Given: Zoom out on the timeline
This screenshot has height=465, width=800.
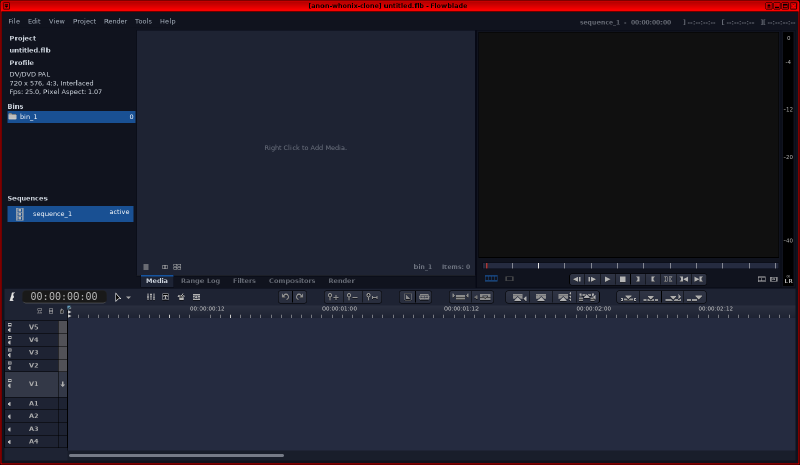Looking at the screenshot, I should point(353,297).
